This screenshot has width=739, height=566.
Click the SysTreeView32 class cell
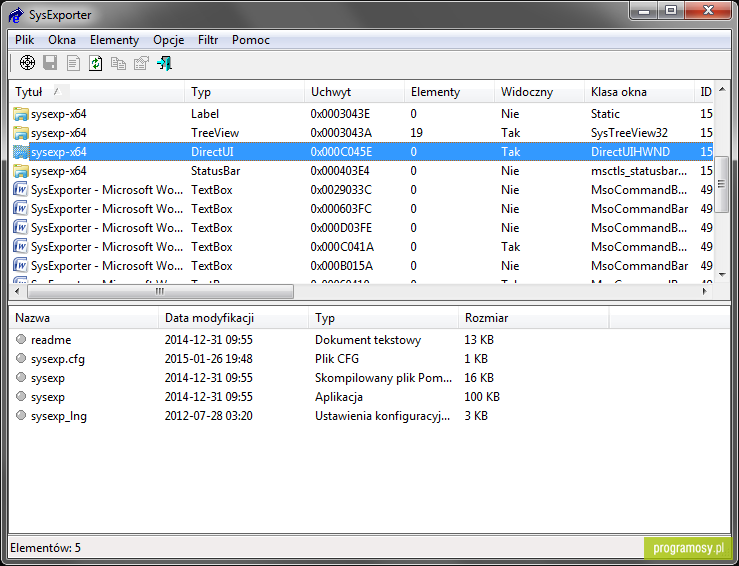coord(629,133)
